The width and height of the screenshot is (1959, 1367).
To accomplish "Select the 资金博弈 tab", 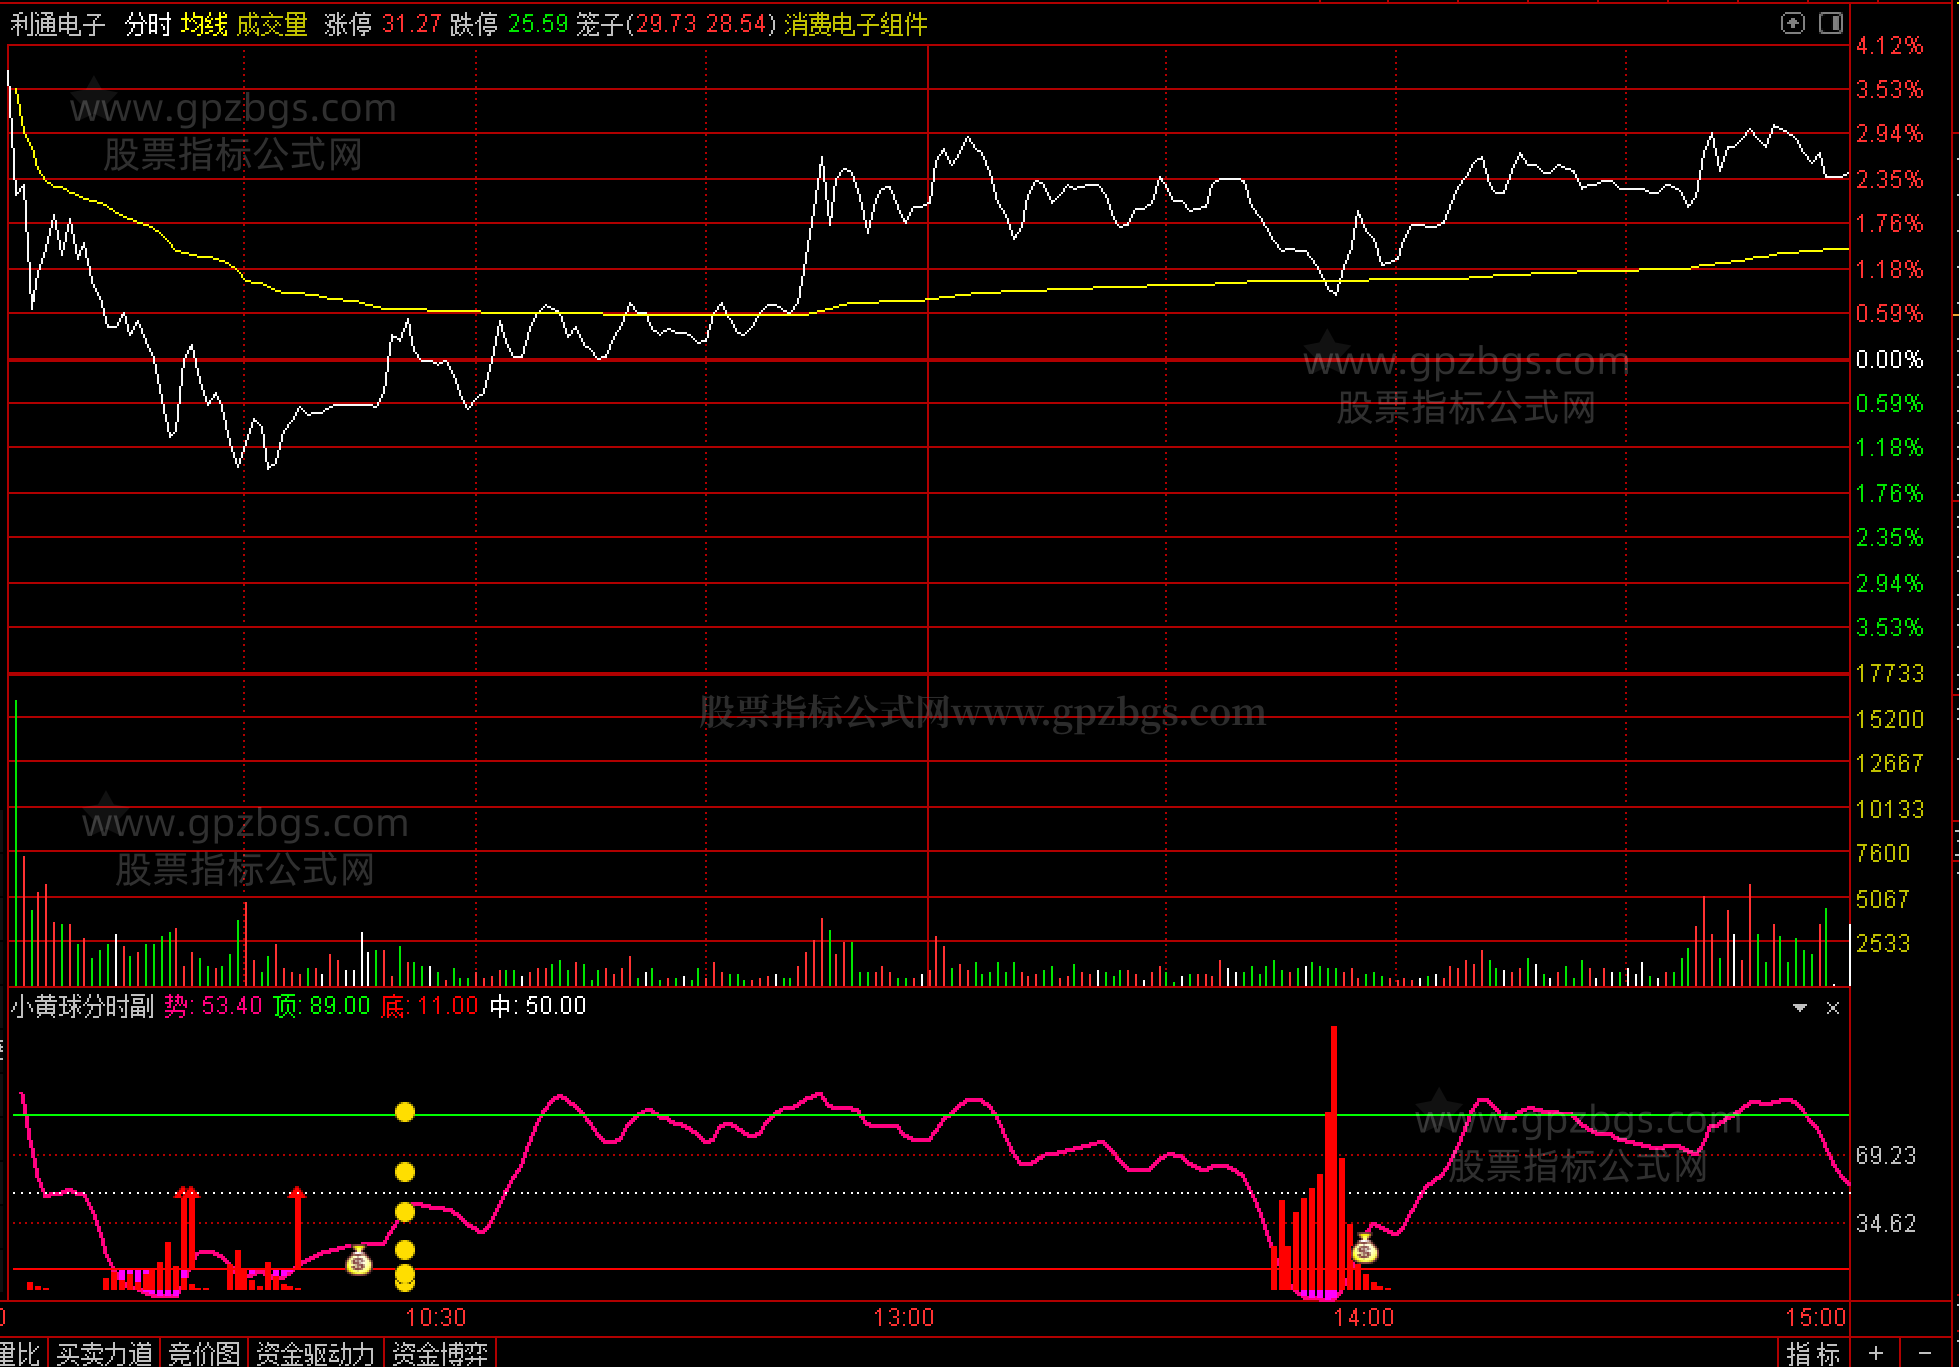I will point(440,1354).
